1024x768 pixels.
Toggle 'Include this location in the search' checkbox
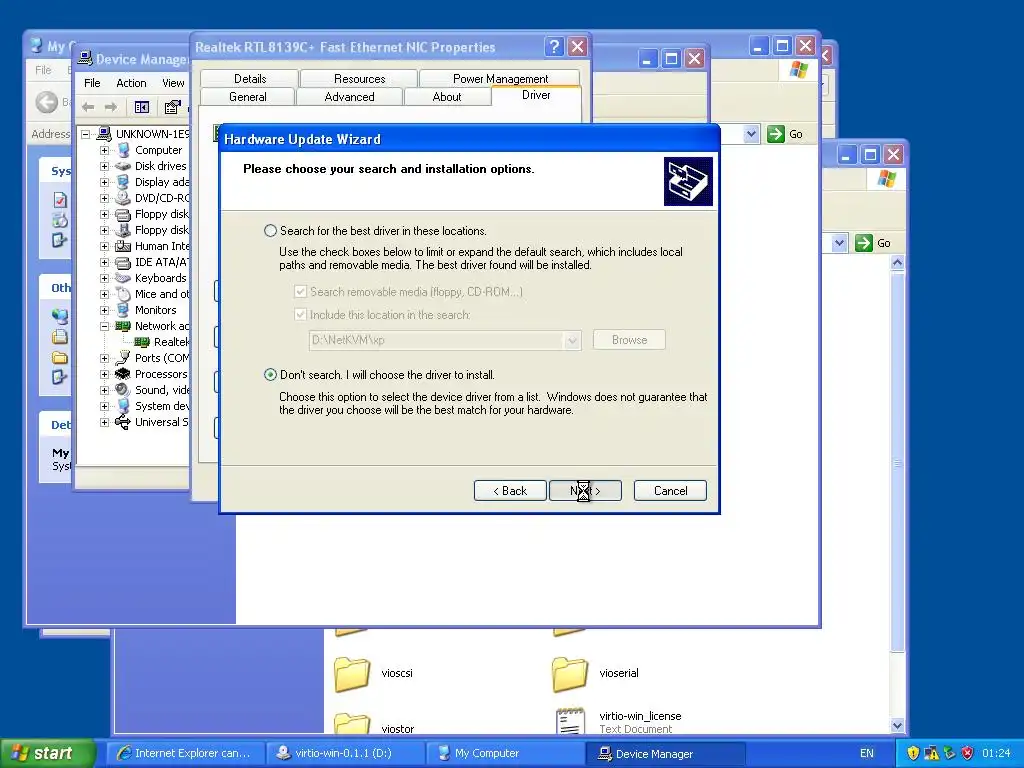click(300, 314)
